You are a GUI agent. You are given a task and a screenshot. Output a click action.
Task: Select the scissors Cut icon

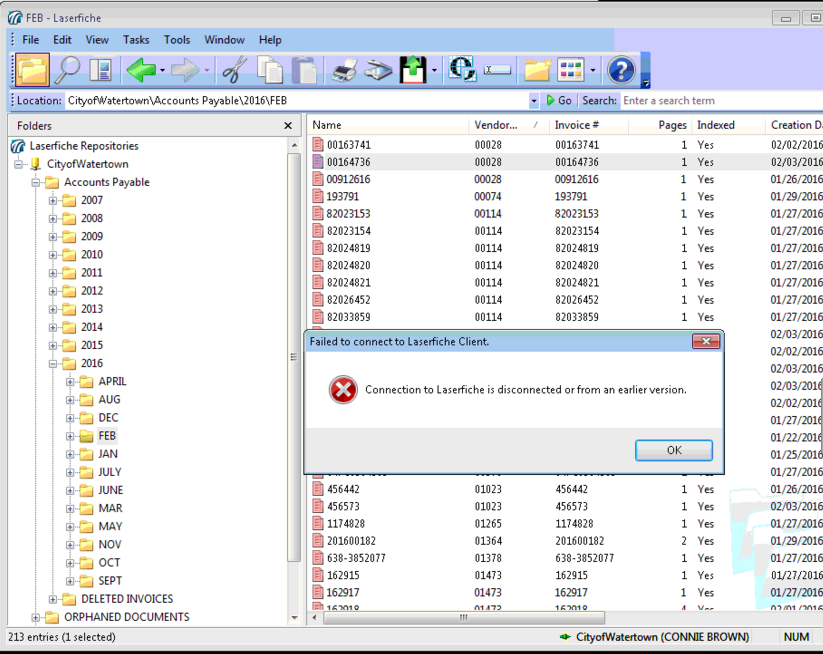tap(235, 70)
